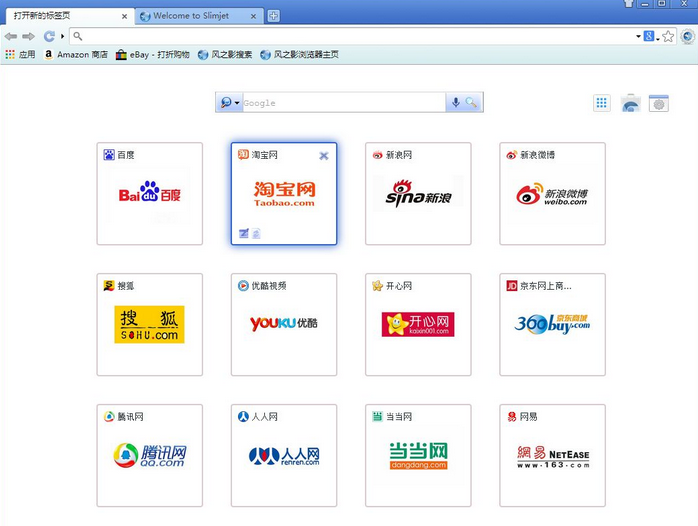Open 风之影搜索 bookmark
The image size is (698, 526).
(225, 55)
